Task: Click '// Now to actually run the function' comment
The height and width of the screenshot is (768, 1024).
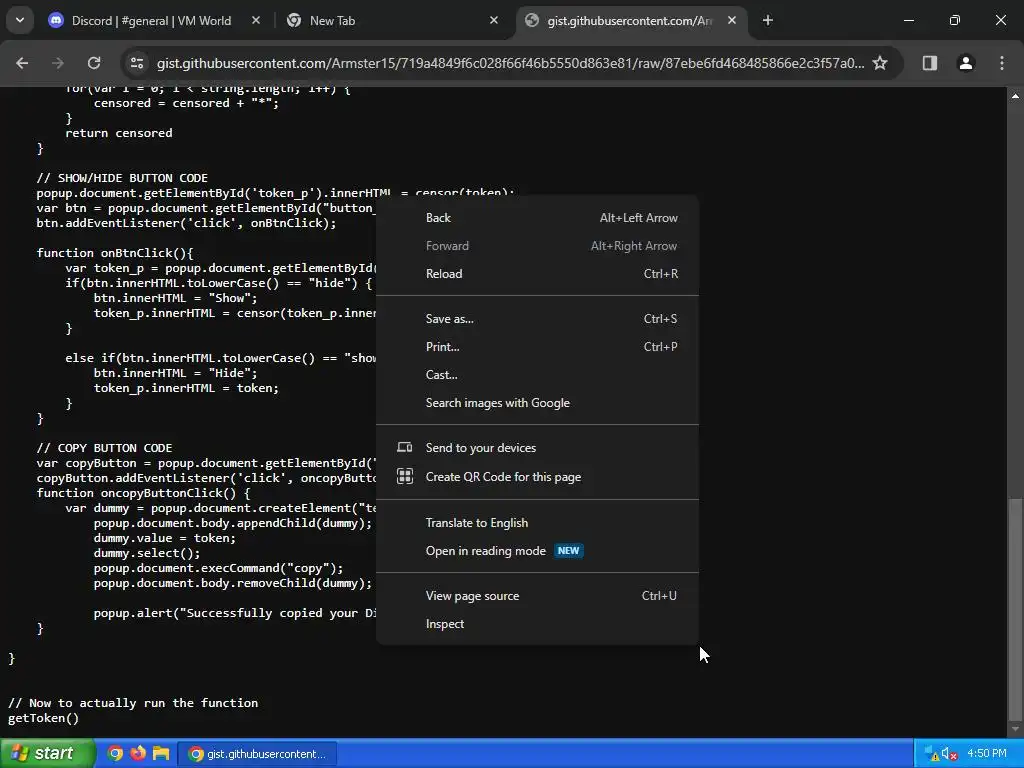Action: (133, 703)
